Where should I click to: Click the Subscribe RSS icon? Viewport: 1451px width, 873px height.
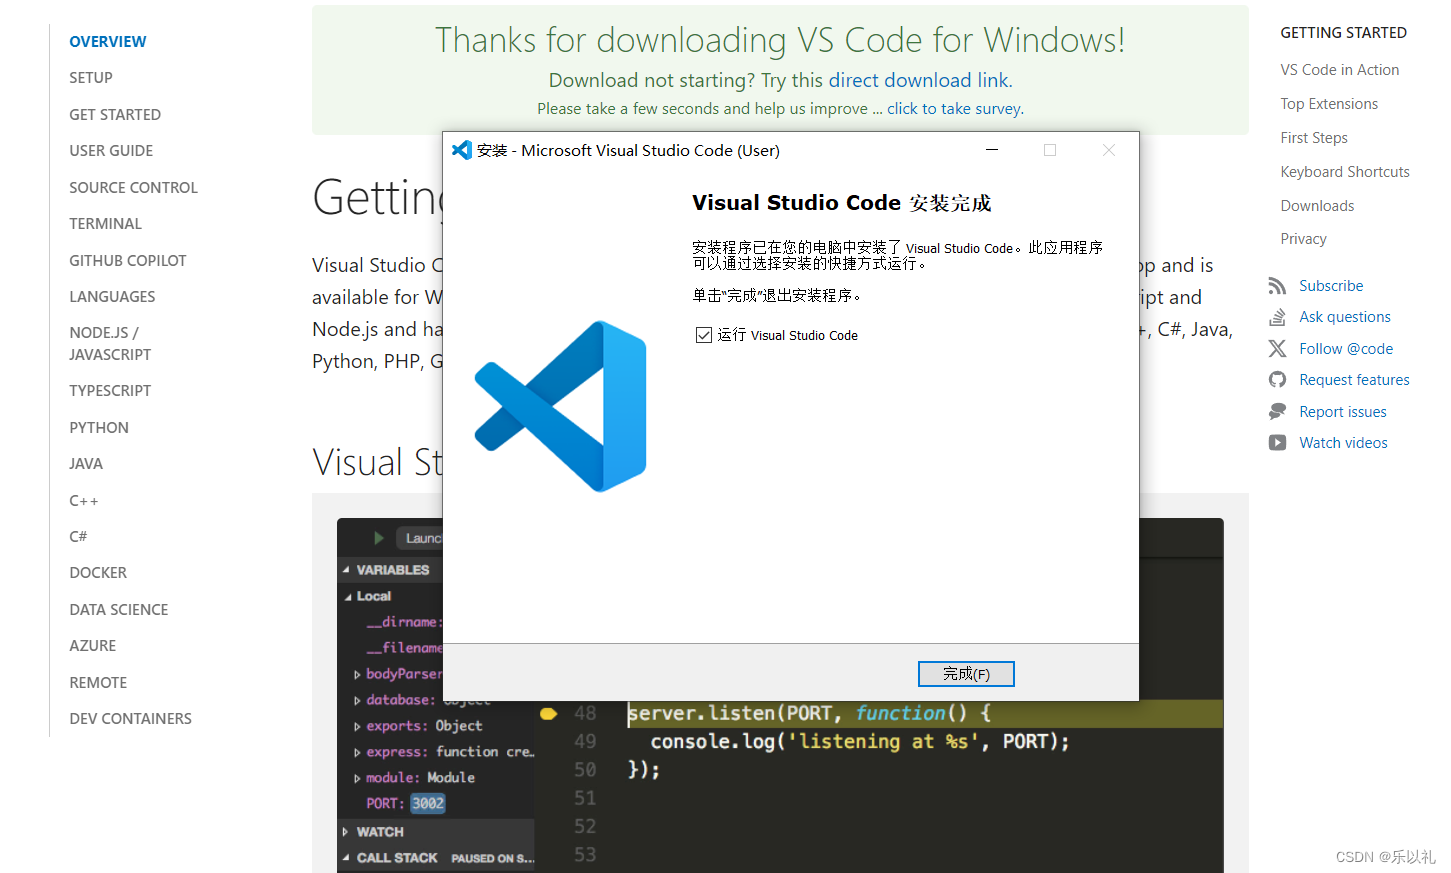coord(1277,285)
